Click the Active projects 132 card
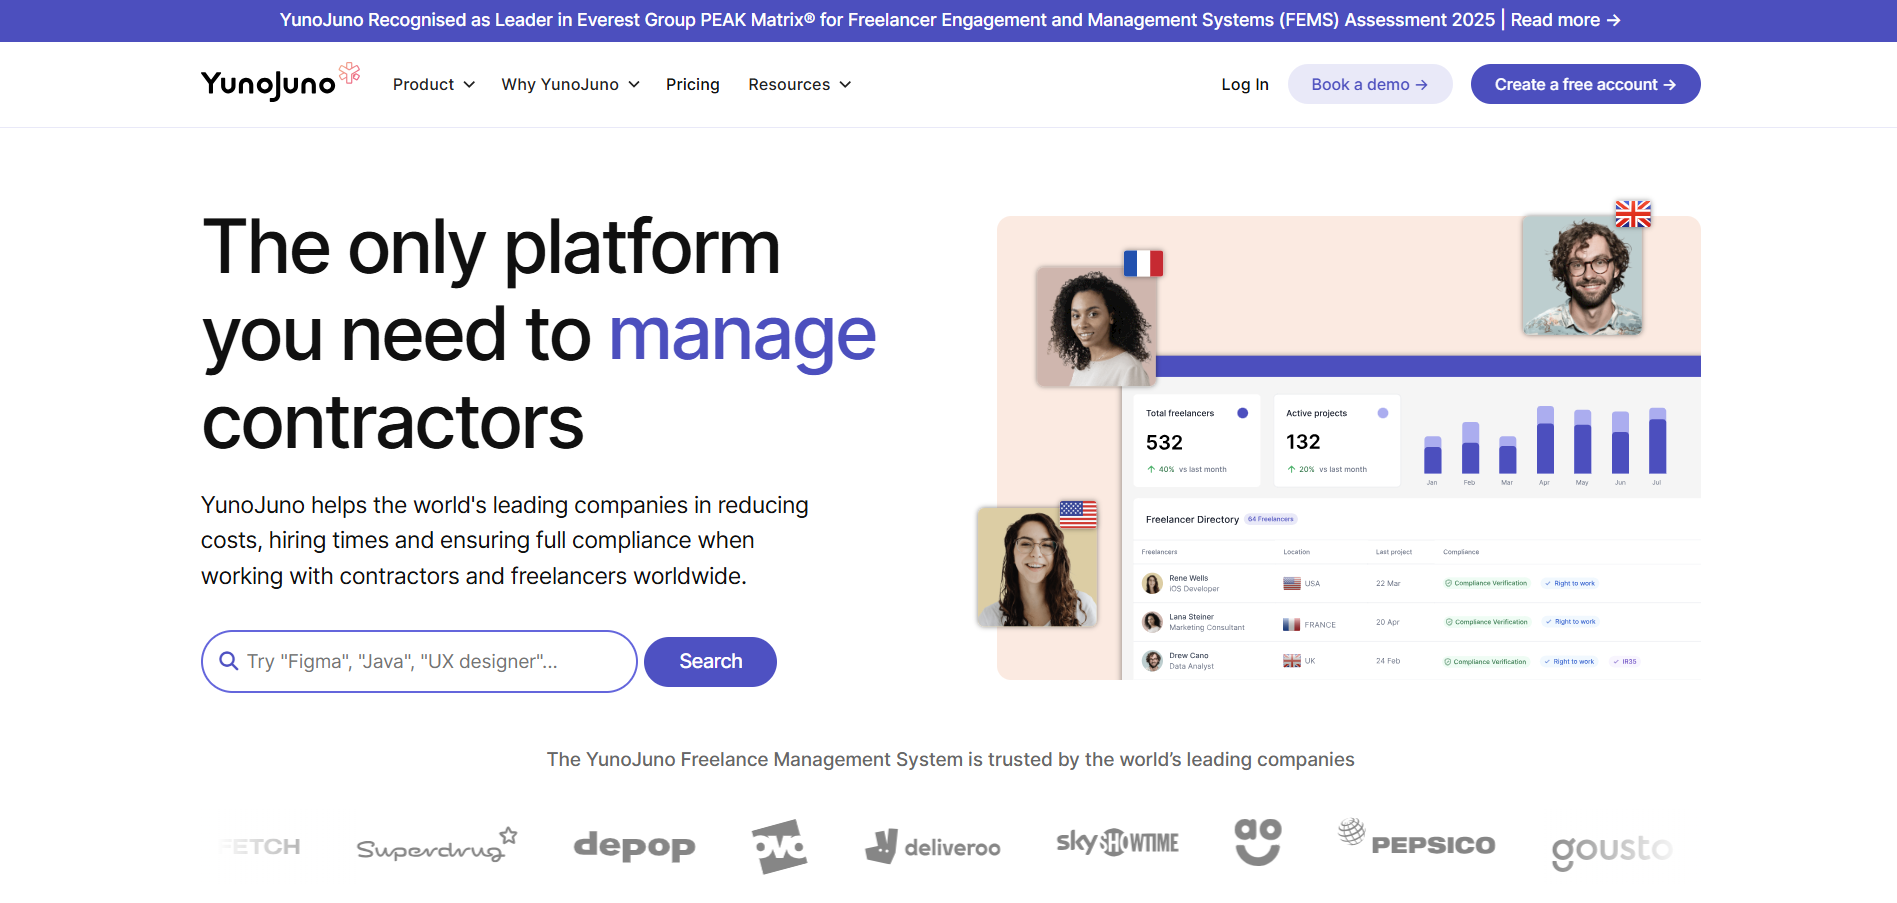This screenshot has height=903, width=1897. (x=1336, y=440)
